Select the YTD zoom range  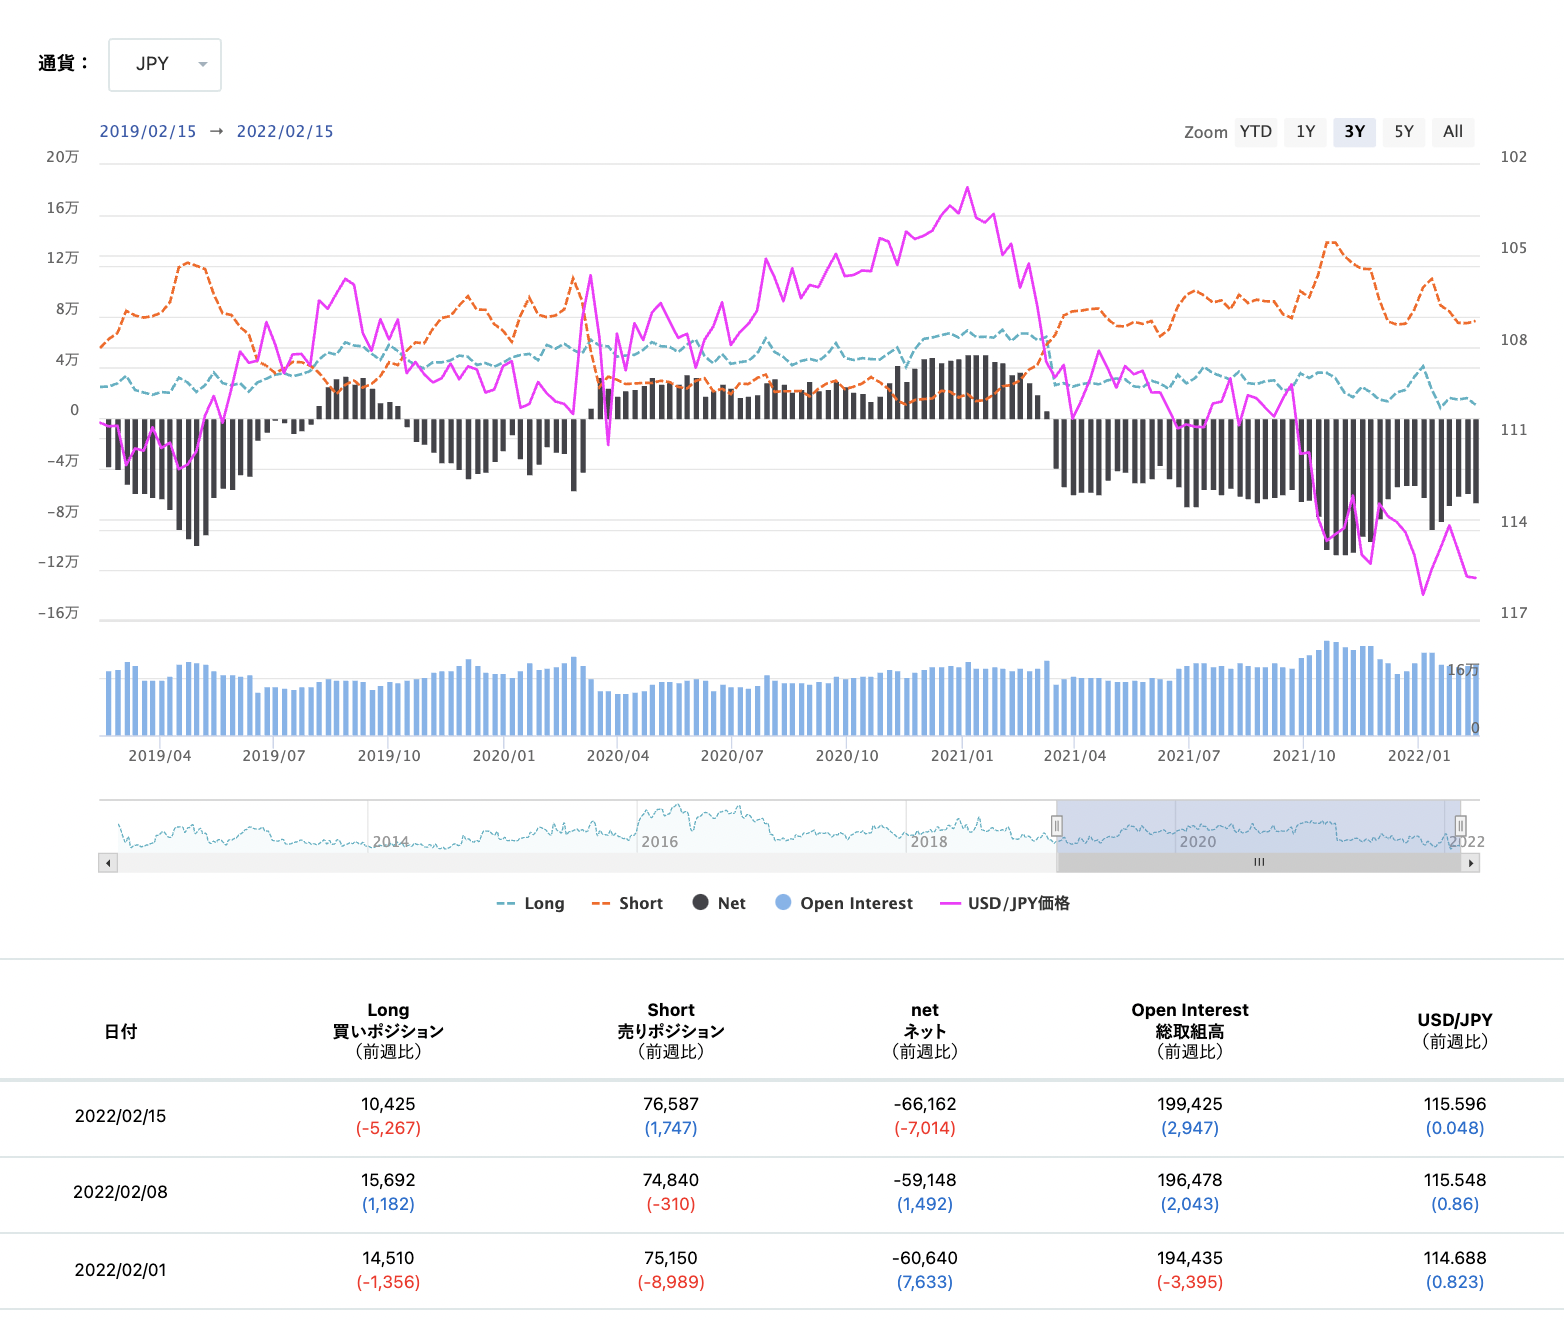tap(1256, 132)
